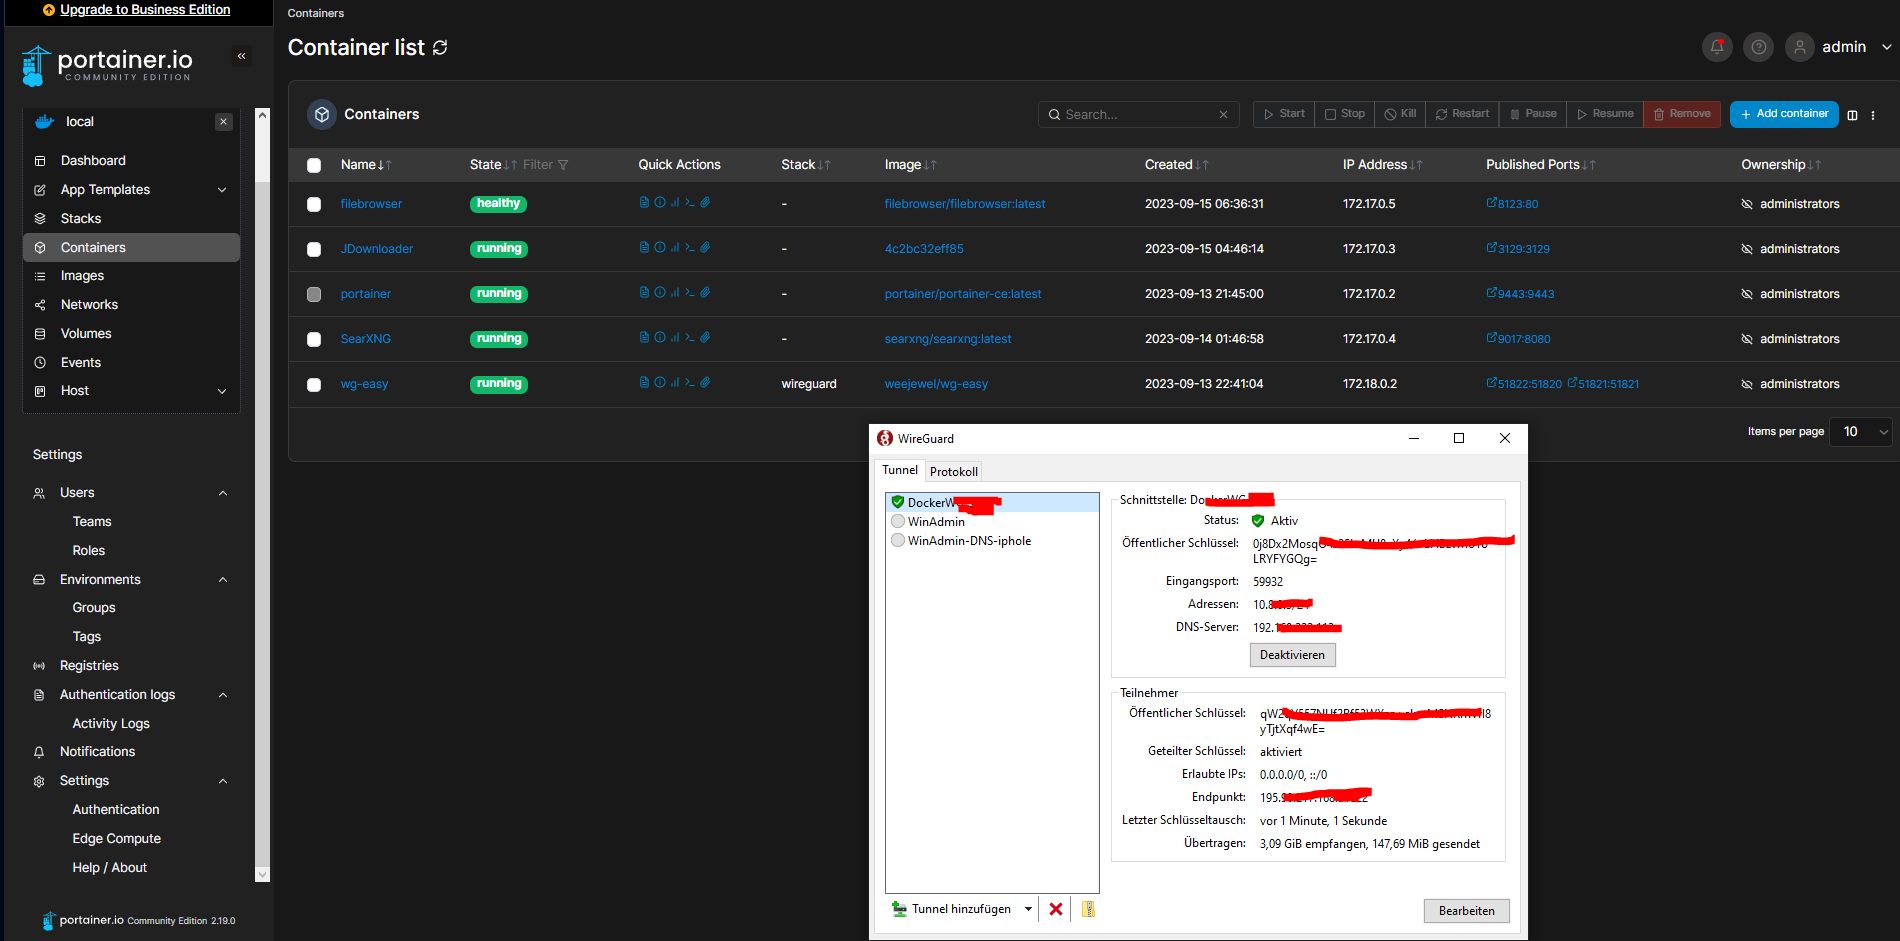Image resolution: width=1900 pixels, height=941 pixels.
Task: Open the help question-mark icon
Action: click(1758, 47)
